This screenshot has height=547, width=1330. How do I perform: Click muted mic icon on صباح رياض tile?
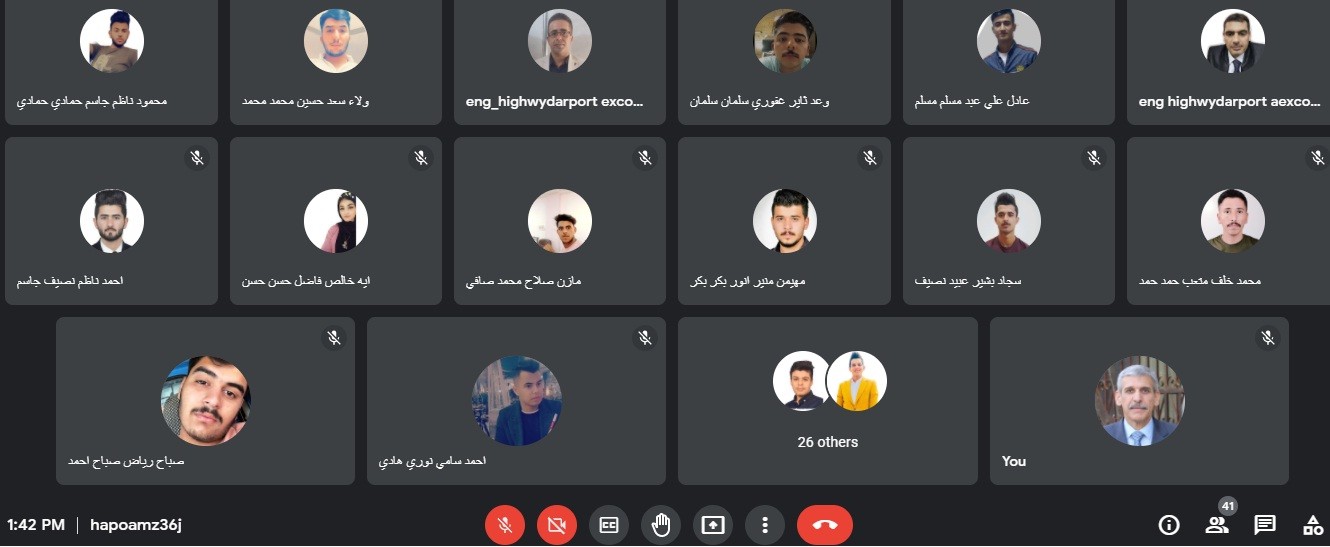(x=334, y=338)
